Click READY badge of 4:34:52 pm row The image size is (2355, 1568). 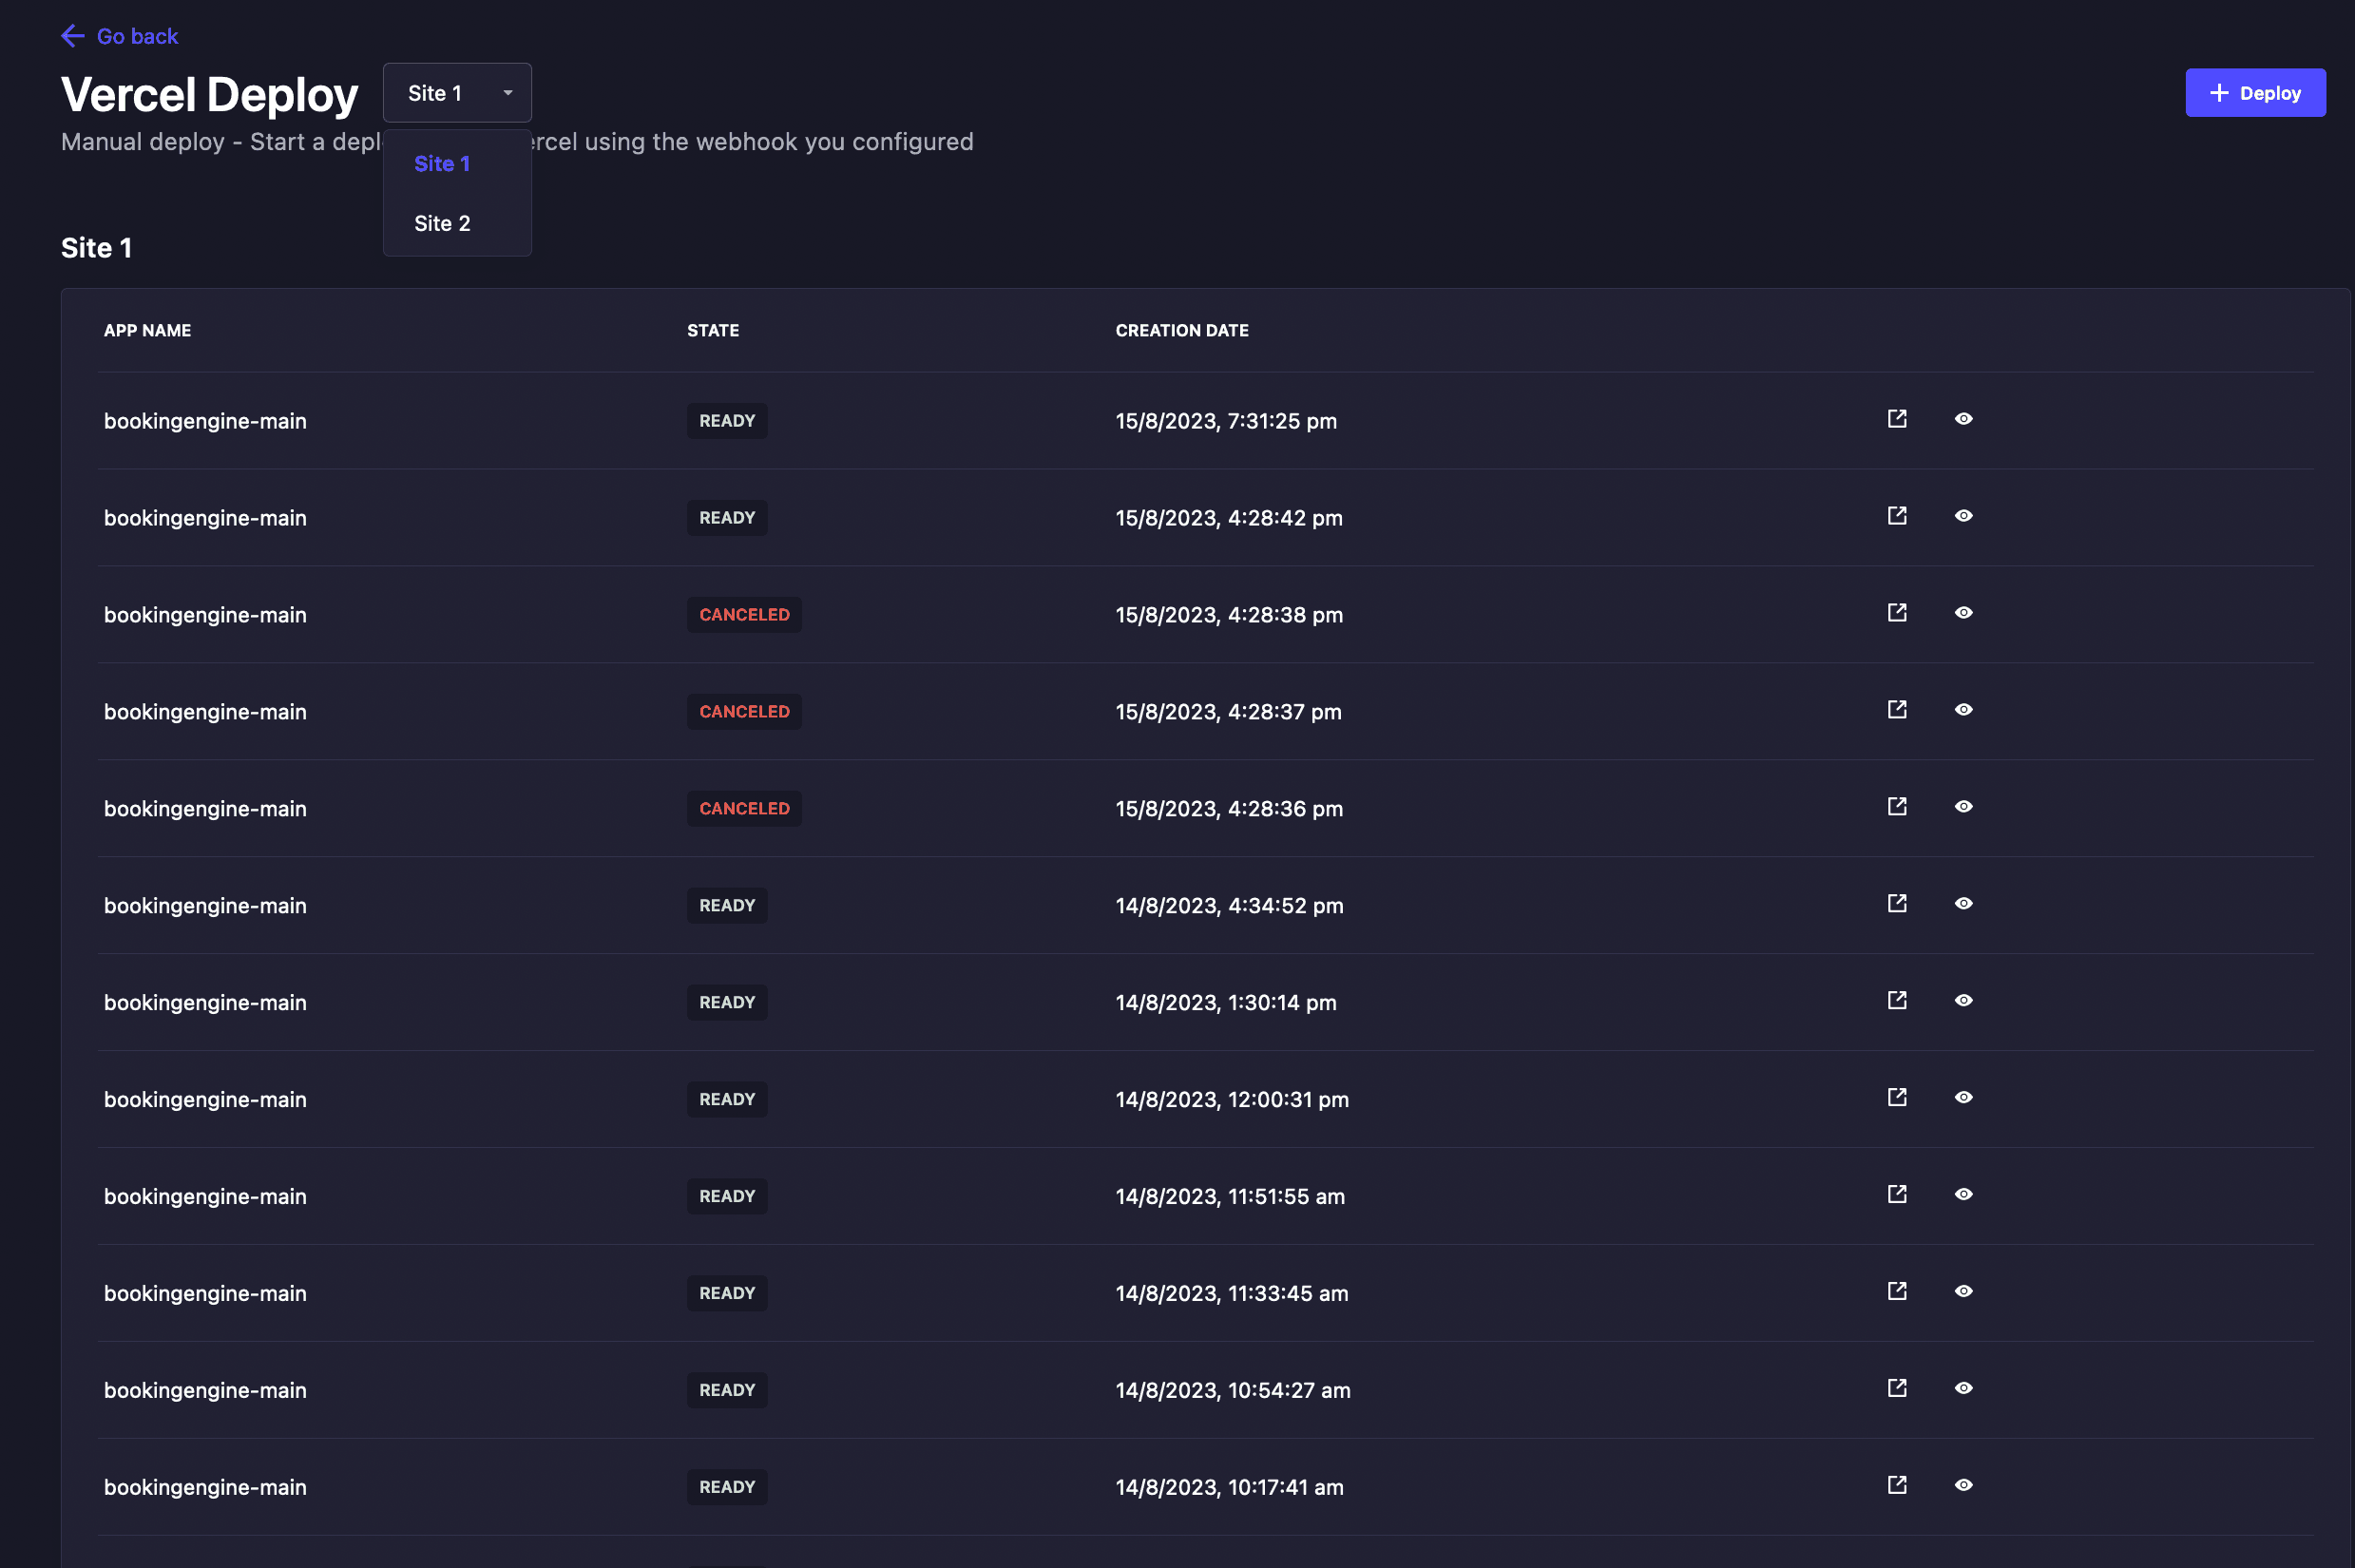click(727, 906)
